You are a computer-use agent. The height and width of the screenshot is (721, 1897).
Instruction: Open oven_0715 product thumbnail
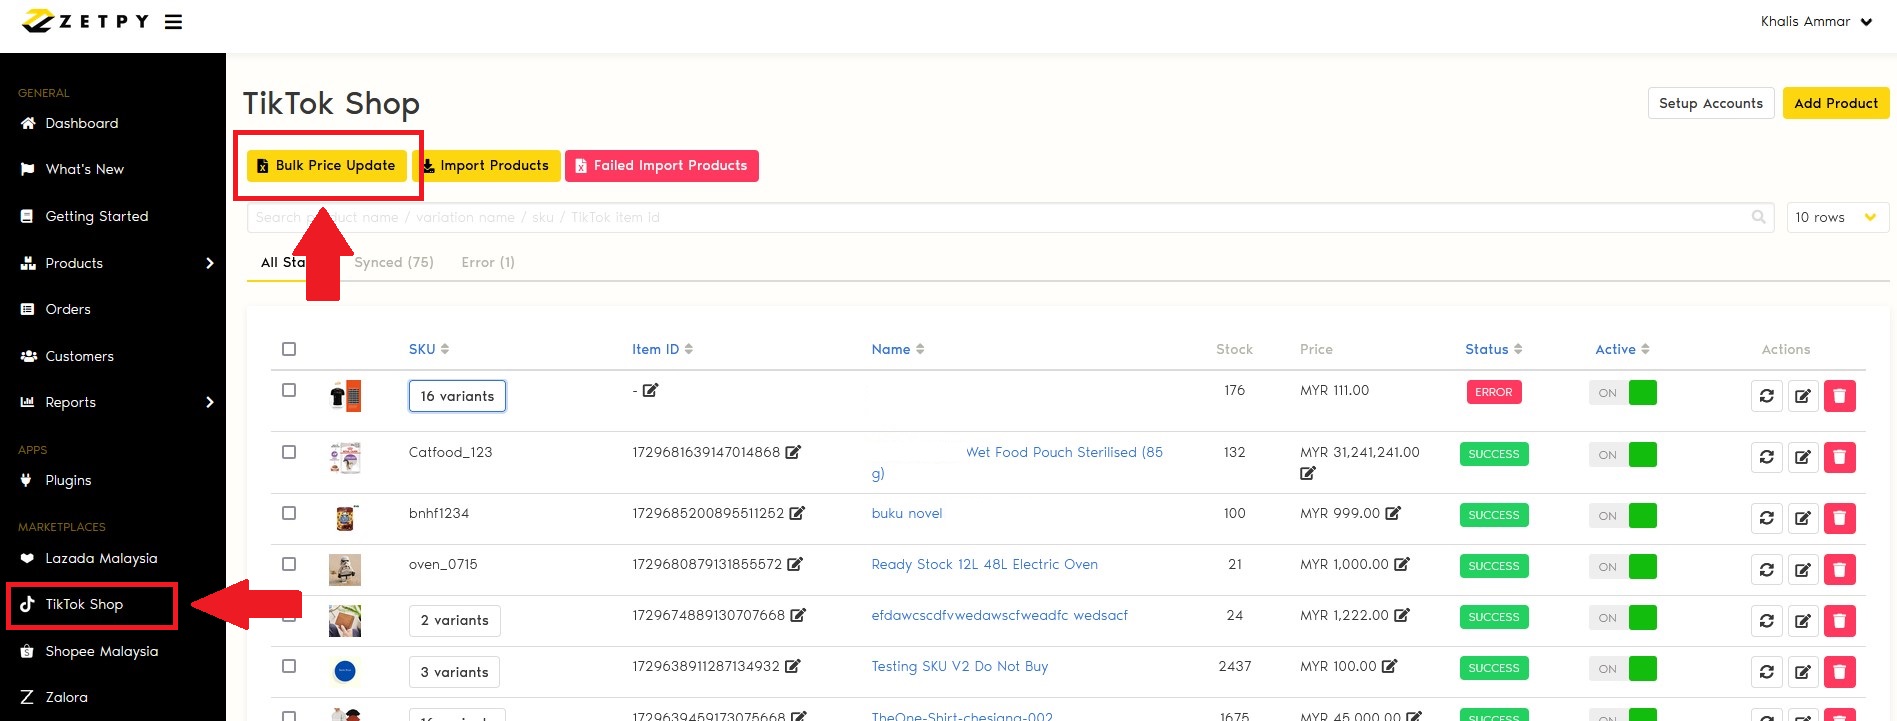[x=345, y=569]
